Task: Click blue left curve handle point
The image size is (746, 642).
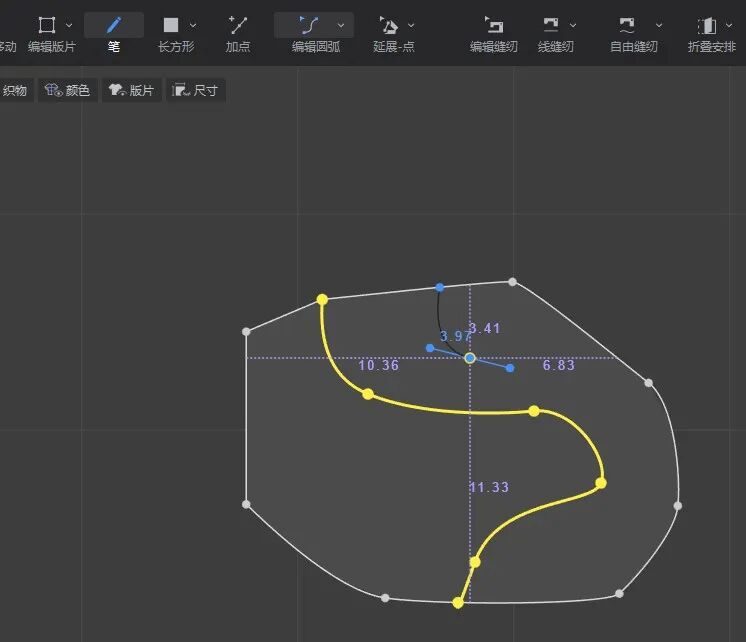Action: point(430,348)
